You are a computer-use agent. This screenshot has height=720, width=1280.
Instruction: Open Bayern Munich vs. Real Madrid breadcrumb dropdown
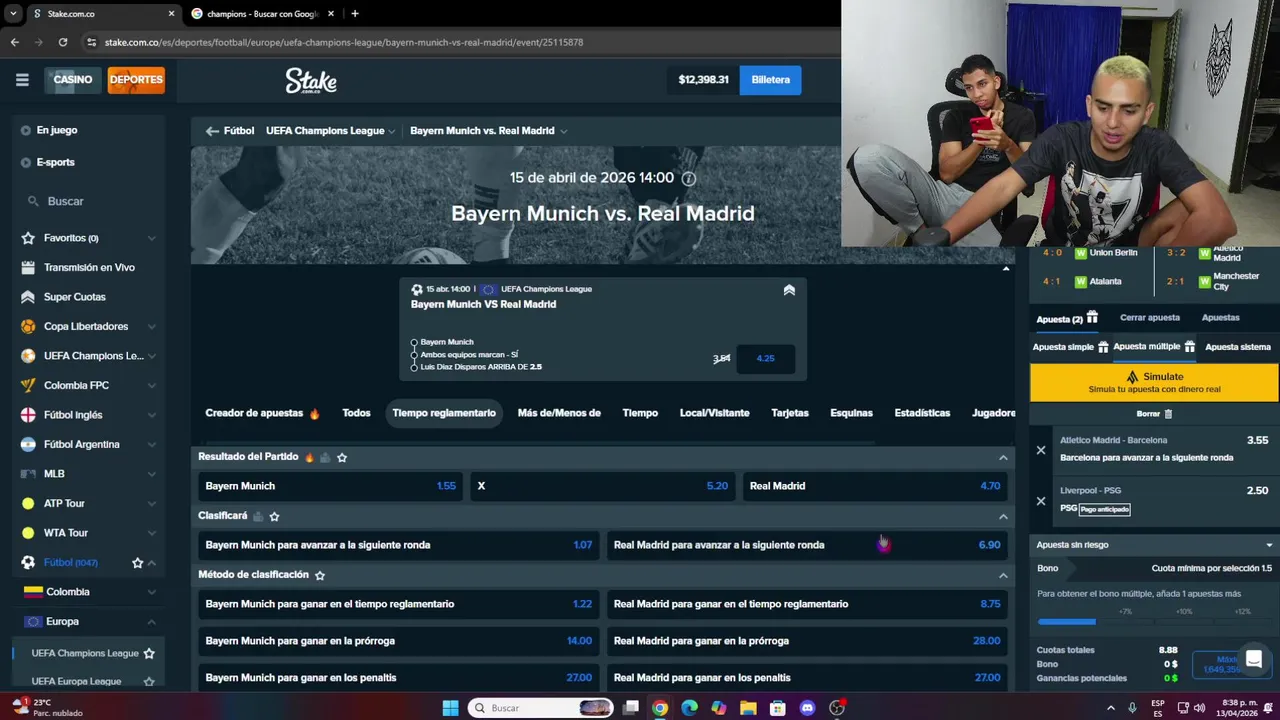[564, 131]
